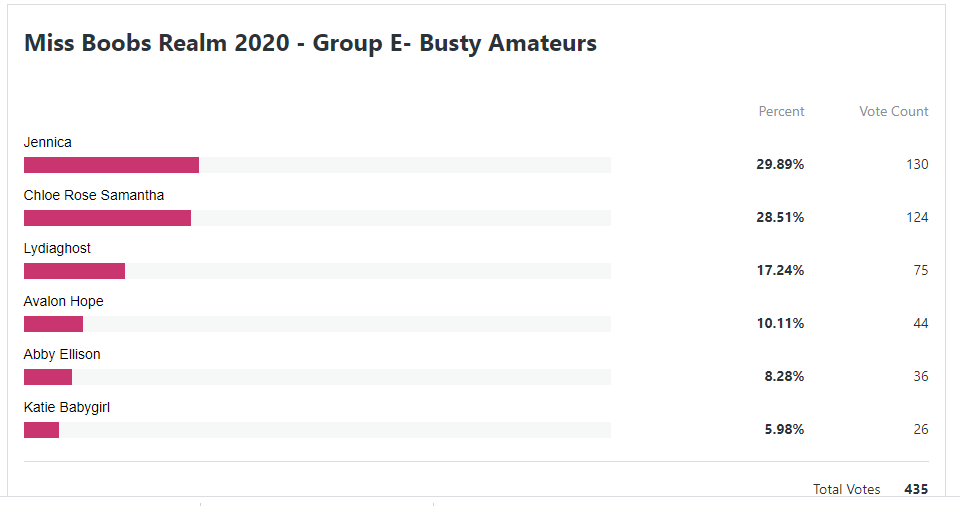Click the Chloe Rose Samantha result bar
Image resolution: width=960 pixels, height=506 pixels.
(317, 218)
